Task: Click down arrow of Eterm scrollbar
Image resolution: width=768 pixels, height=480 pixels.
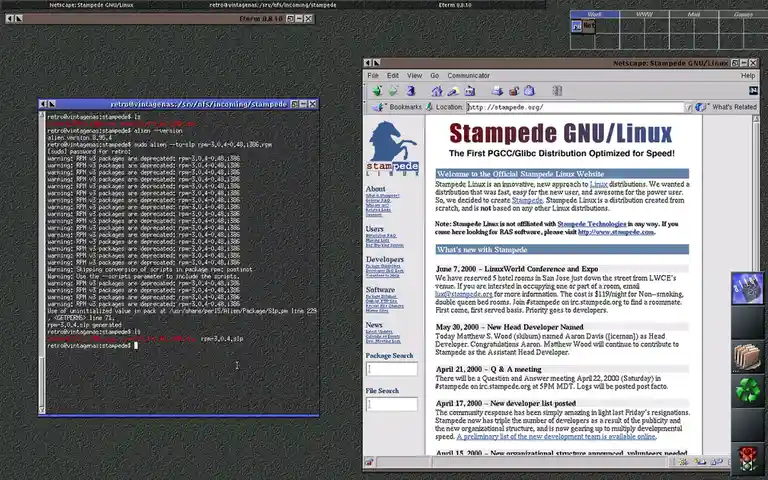Action: [x=42, y=410]
